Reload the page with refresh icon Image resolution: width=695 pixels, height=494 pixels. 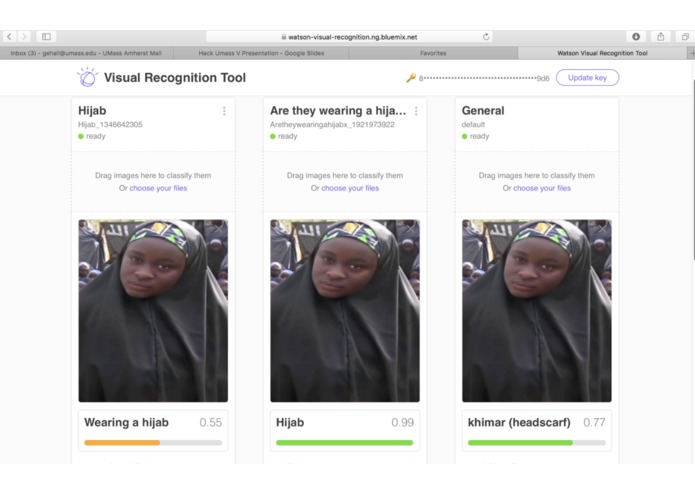(486, 37)
